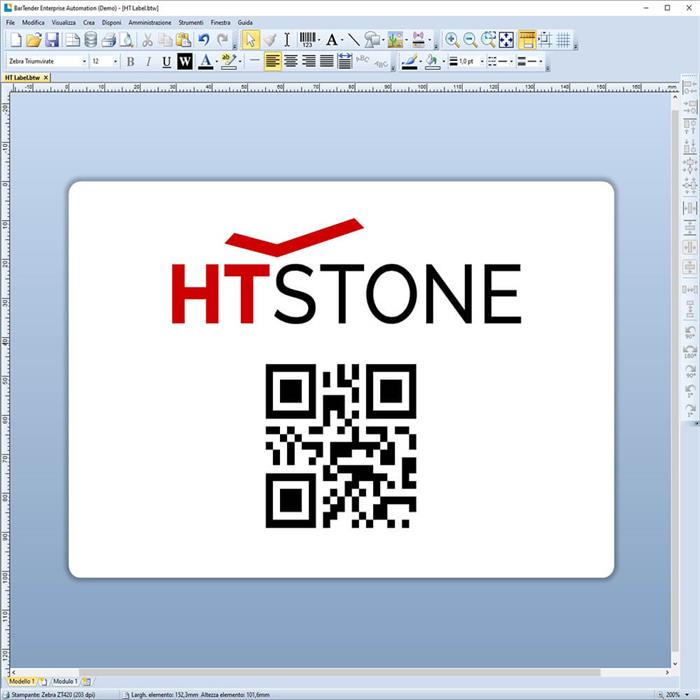700x700 pixels.
Task: Toggle italic formatting
Action: (148, 61)
